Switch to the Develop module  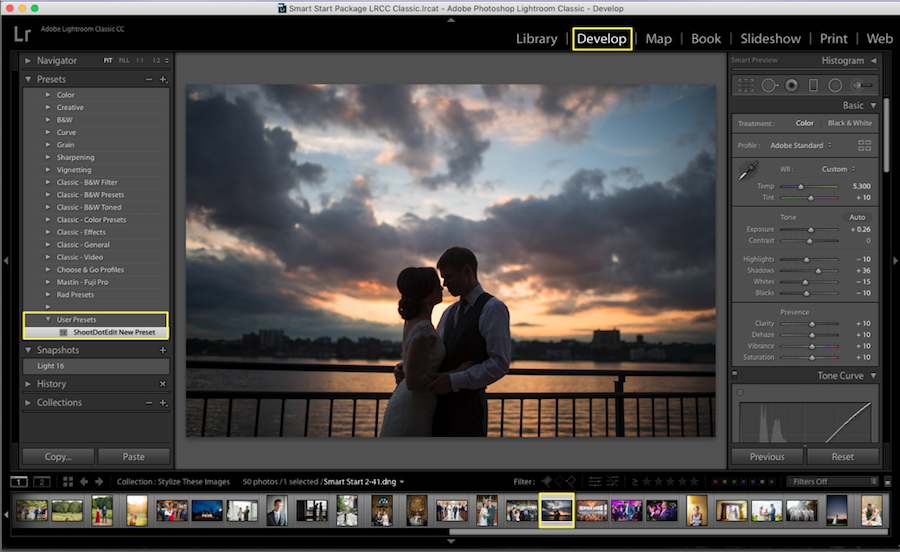(x=602, y=39)
